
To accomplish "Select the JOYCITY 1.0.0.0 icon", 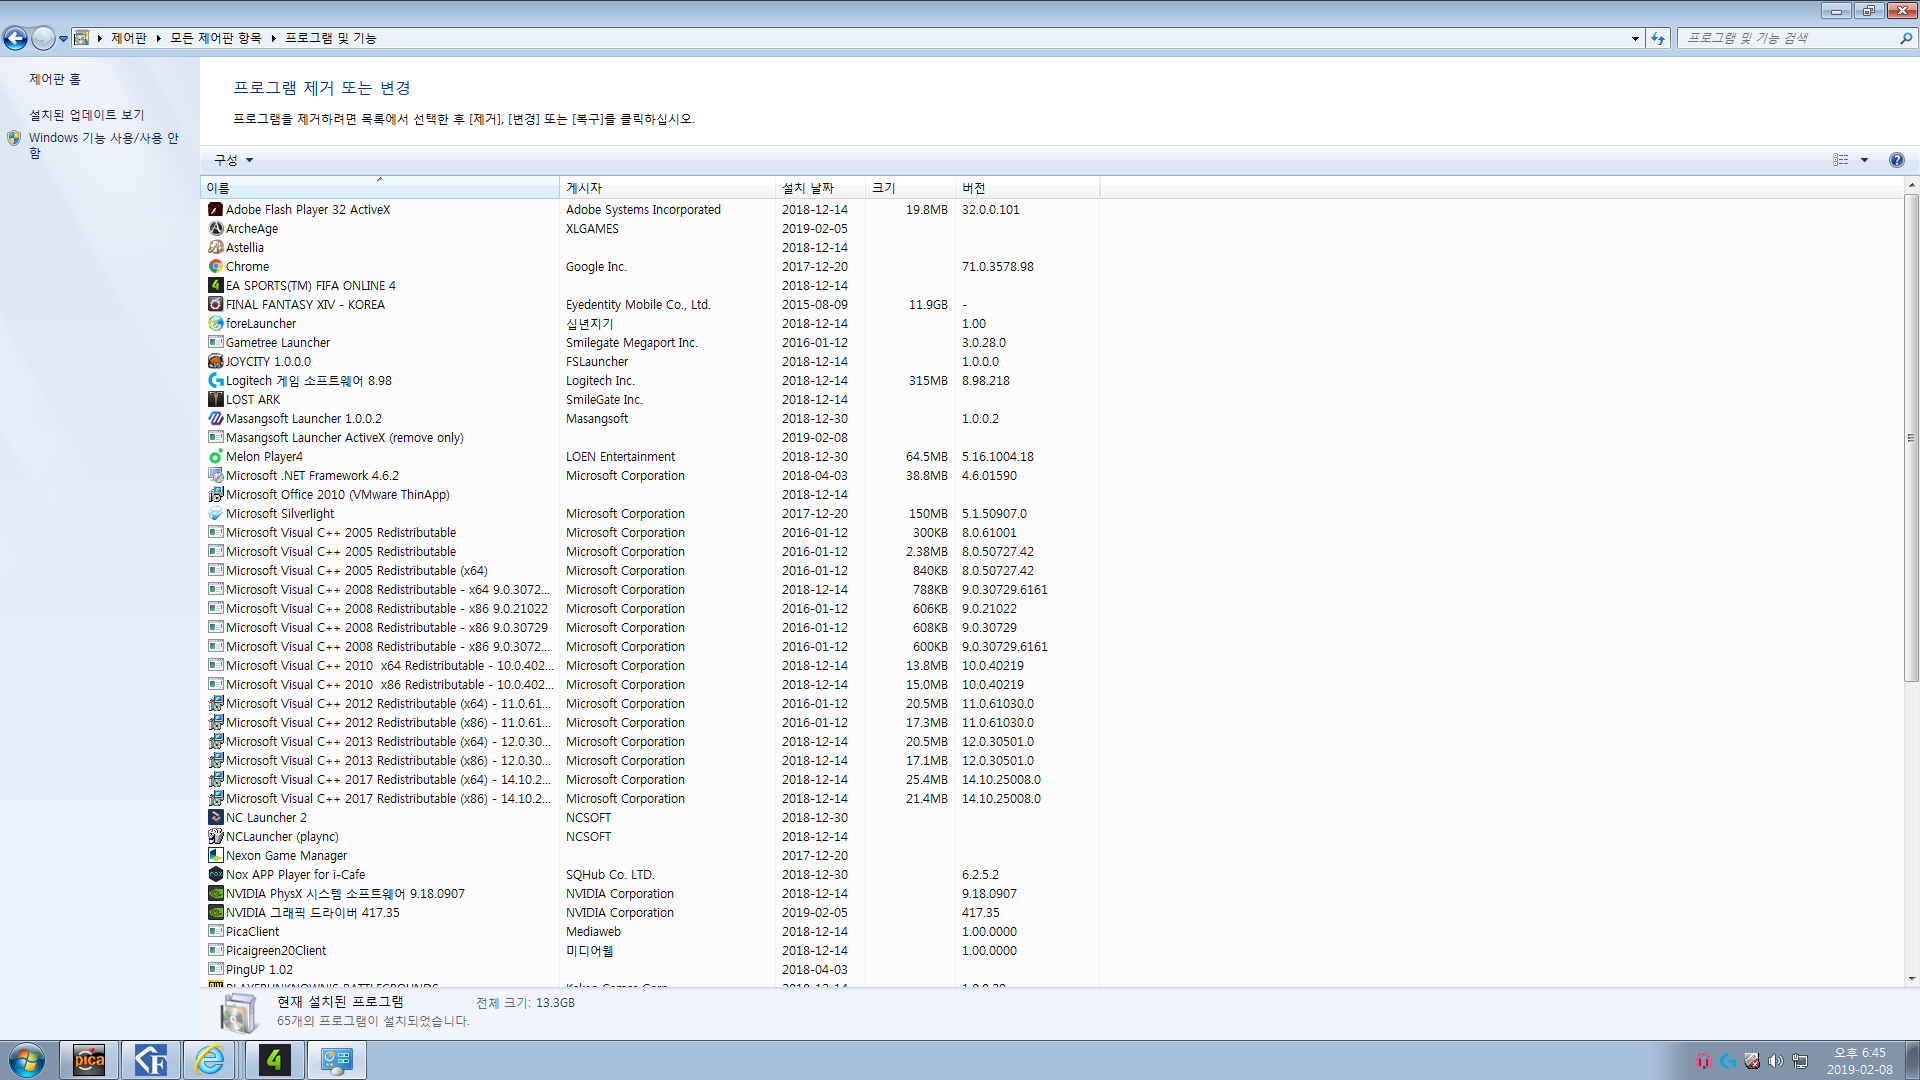I will [215, 362].
